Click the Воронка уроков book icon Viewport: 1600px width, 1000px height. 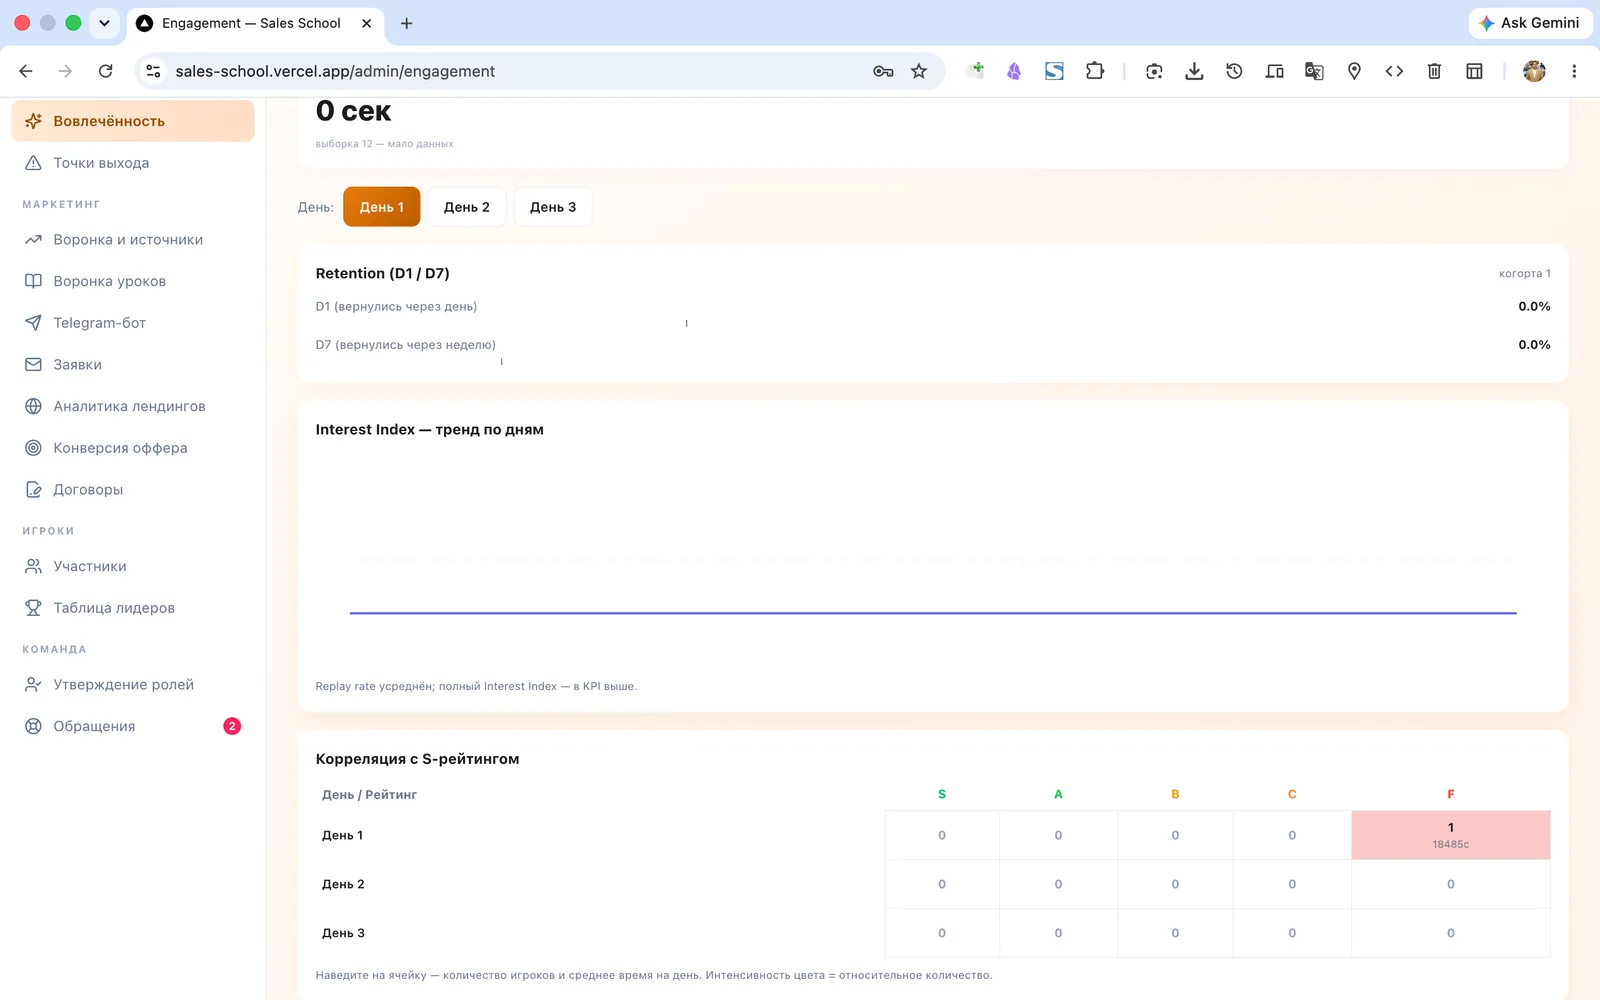33,281
